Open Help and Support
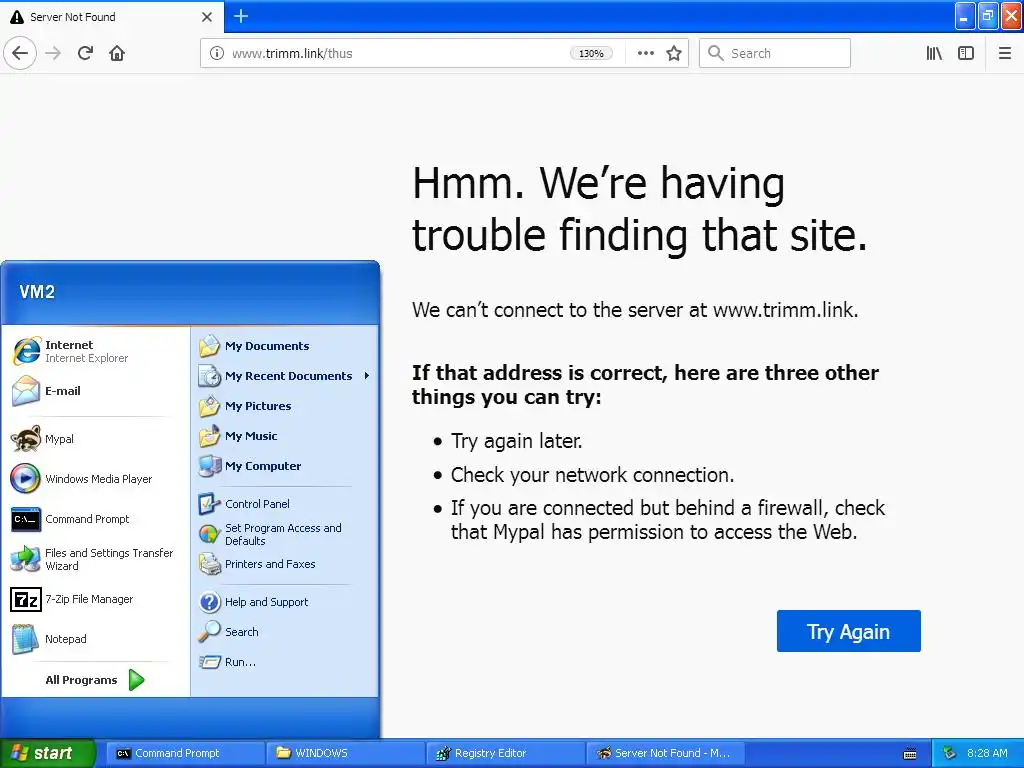 (285, 601)
